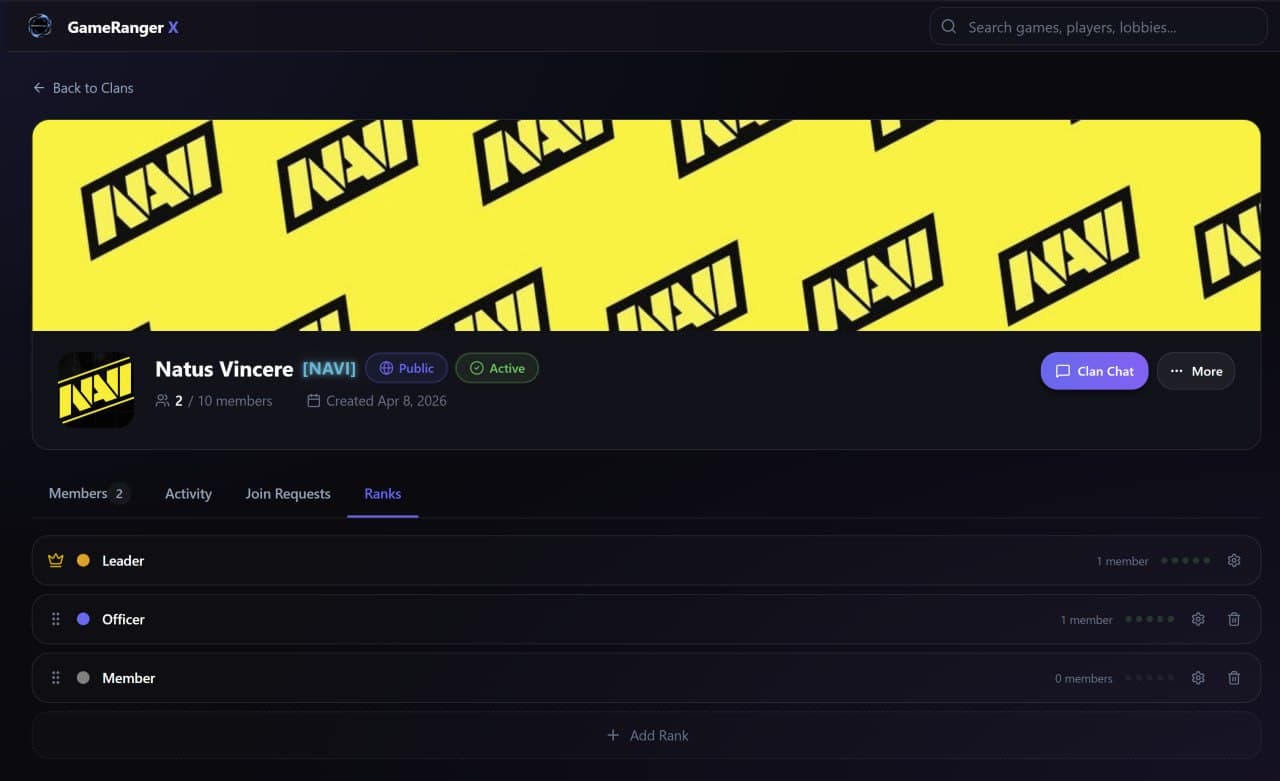The height and width of the screenshot is (781, 1280).
Task: Delete the Member rank with trash icon
Action: [x=1234, y=678]
